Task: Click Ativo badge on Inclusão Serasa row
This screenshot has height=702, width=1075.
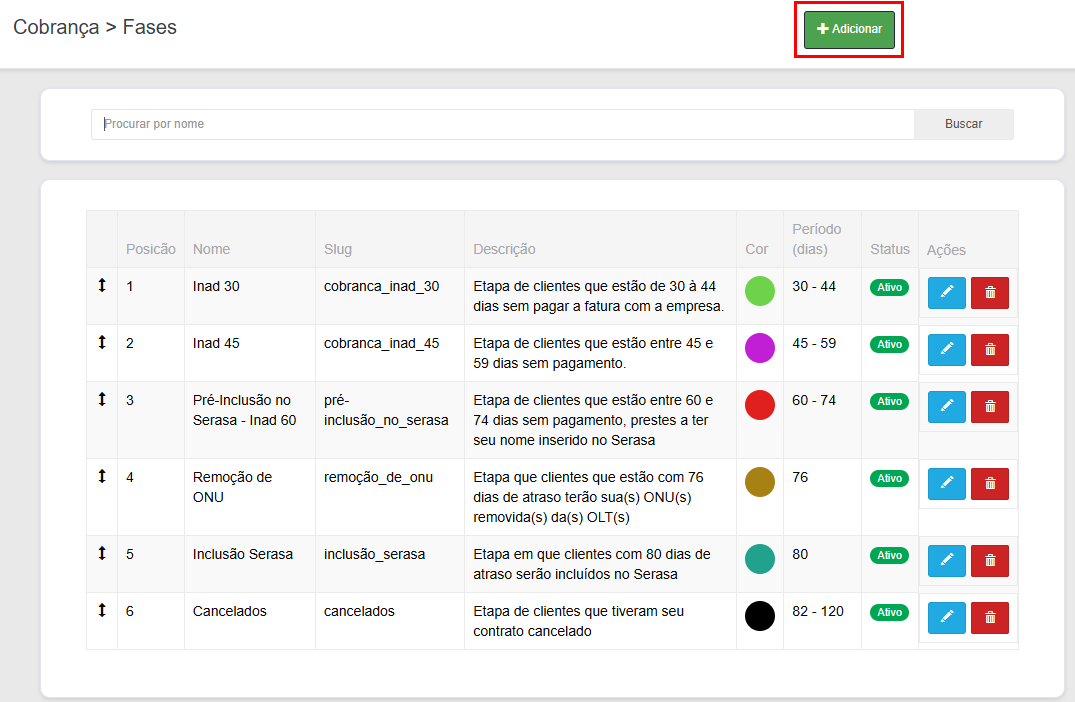Action: 889,555
